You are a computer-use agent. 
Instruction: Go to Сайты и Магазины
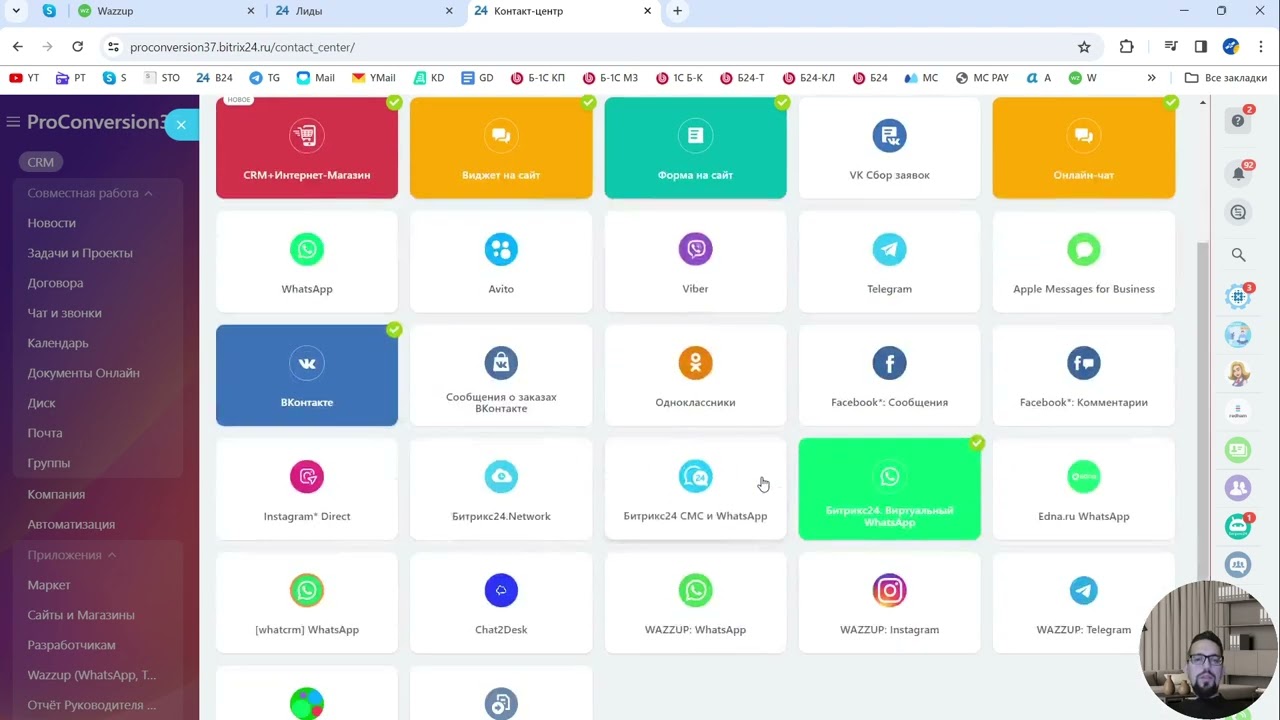[81, 615]
